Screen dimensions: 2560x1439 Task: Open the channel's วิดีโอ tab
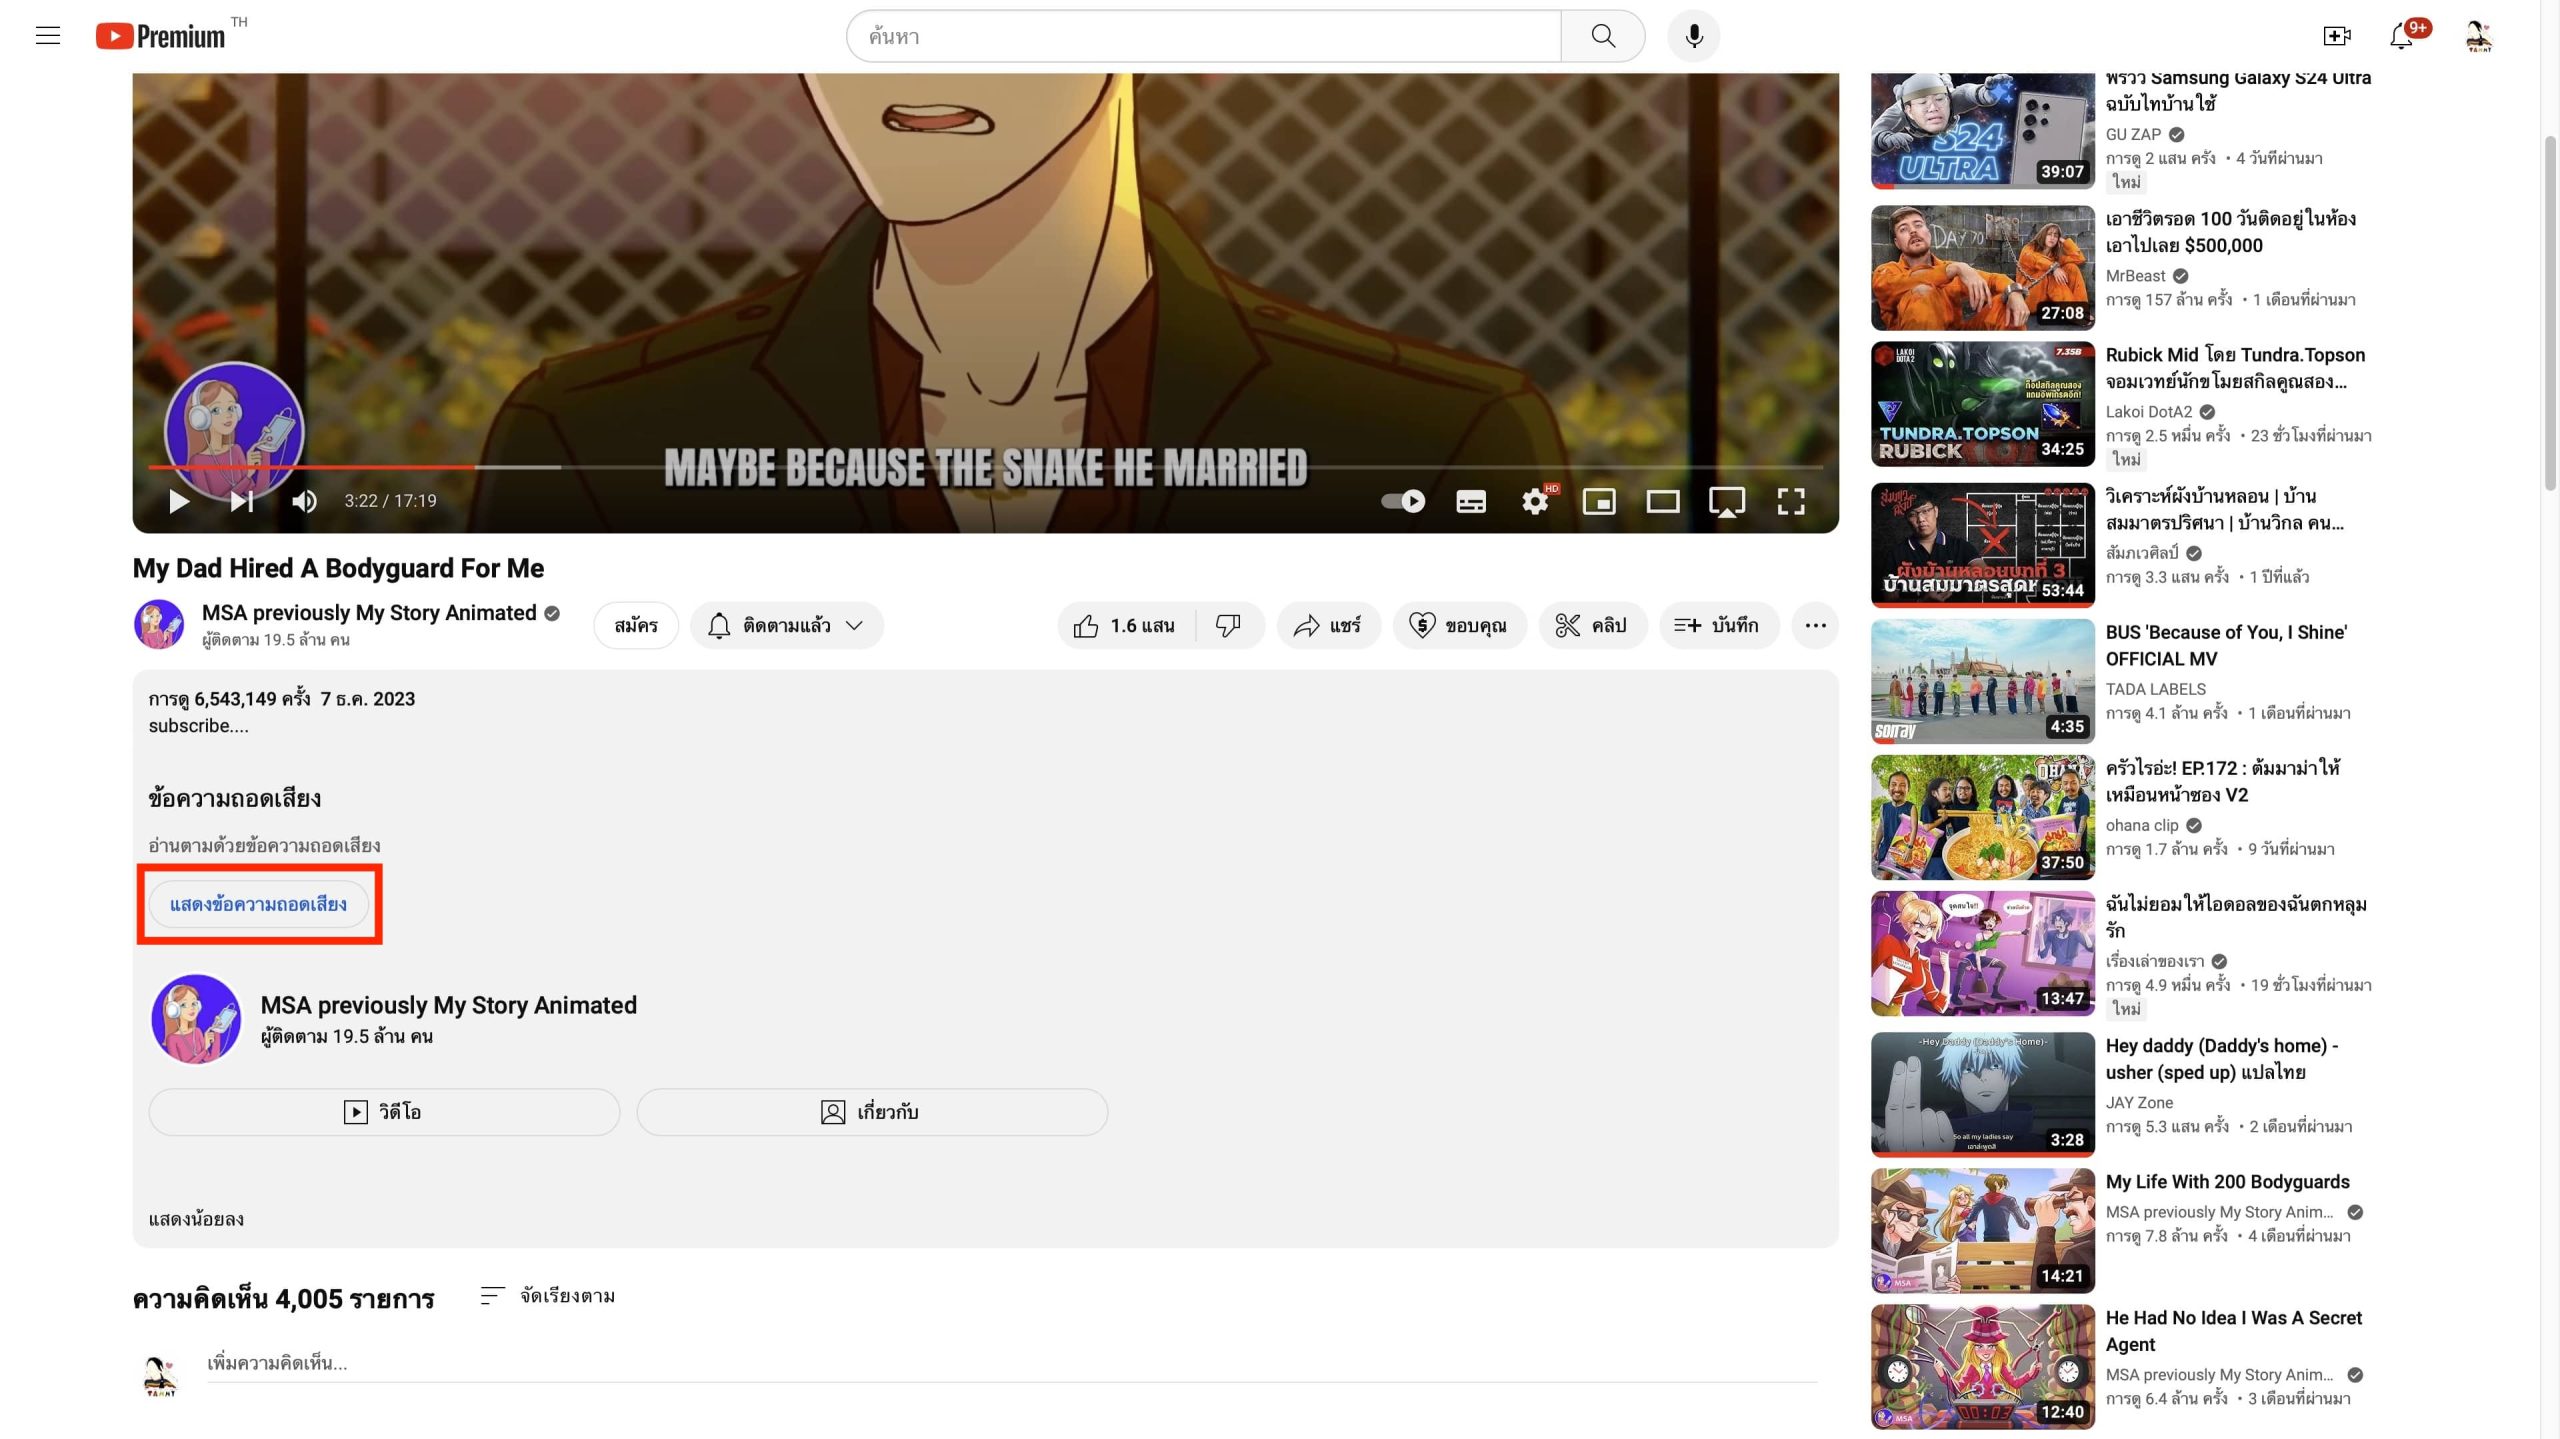[384, 1112]
